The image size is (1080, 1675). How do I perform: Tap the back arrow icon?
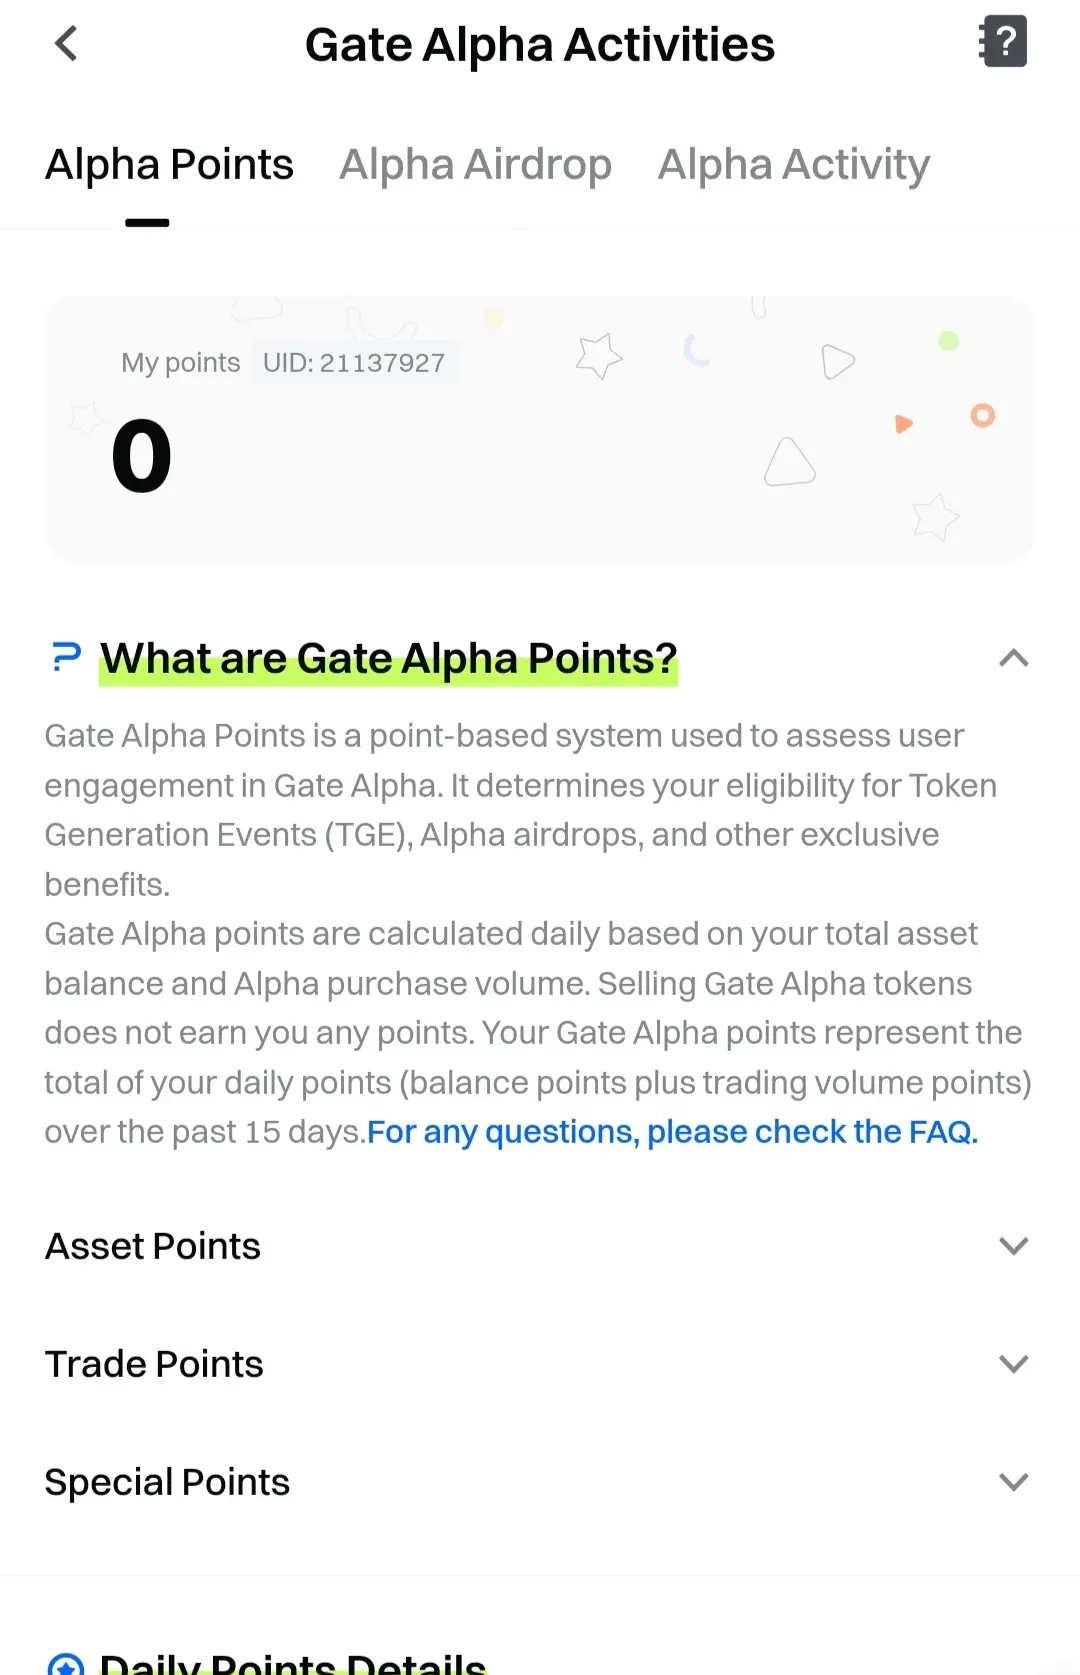click(x=66, y=43)
